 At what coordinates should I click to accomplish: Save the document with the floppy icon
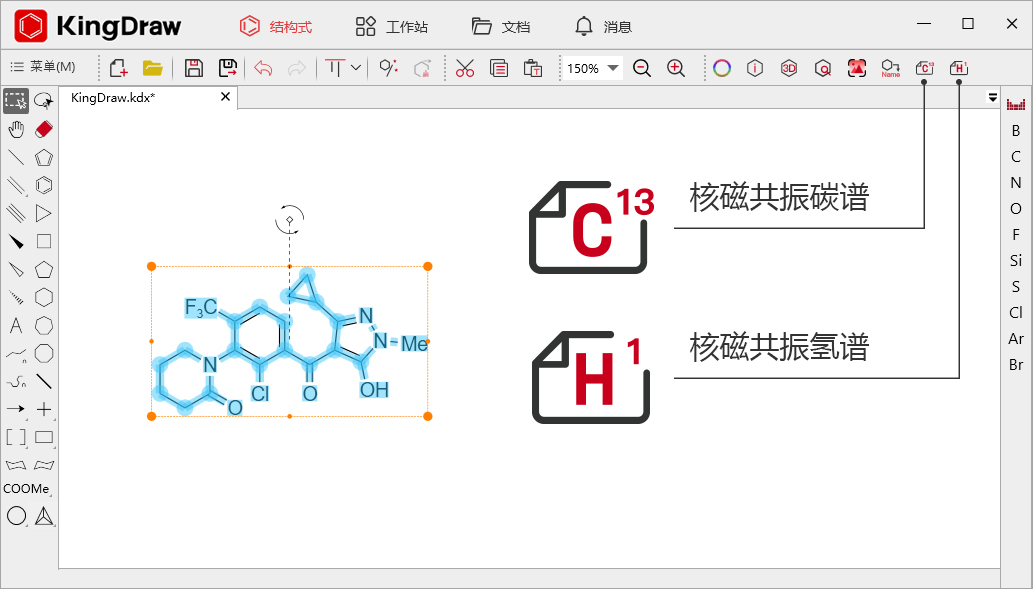[194, 68]
